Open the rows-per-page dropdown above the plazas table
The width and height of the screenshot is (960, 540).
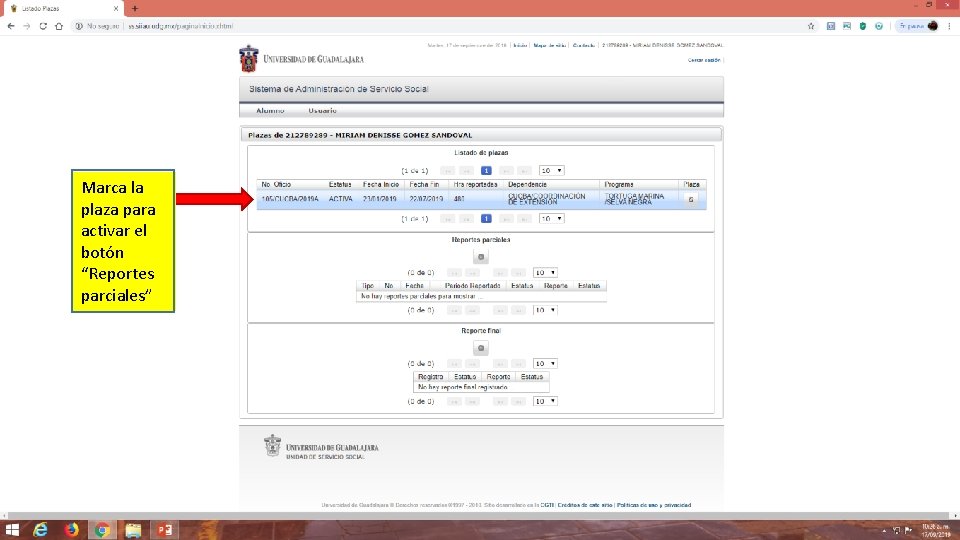(551, 170)
